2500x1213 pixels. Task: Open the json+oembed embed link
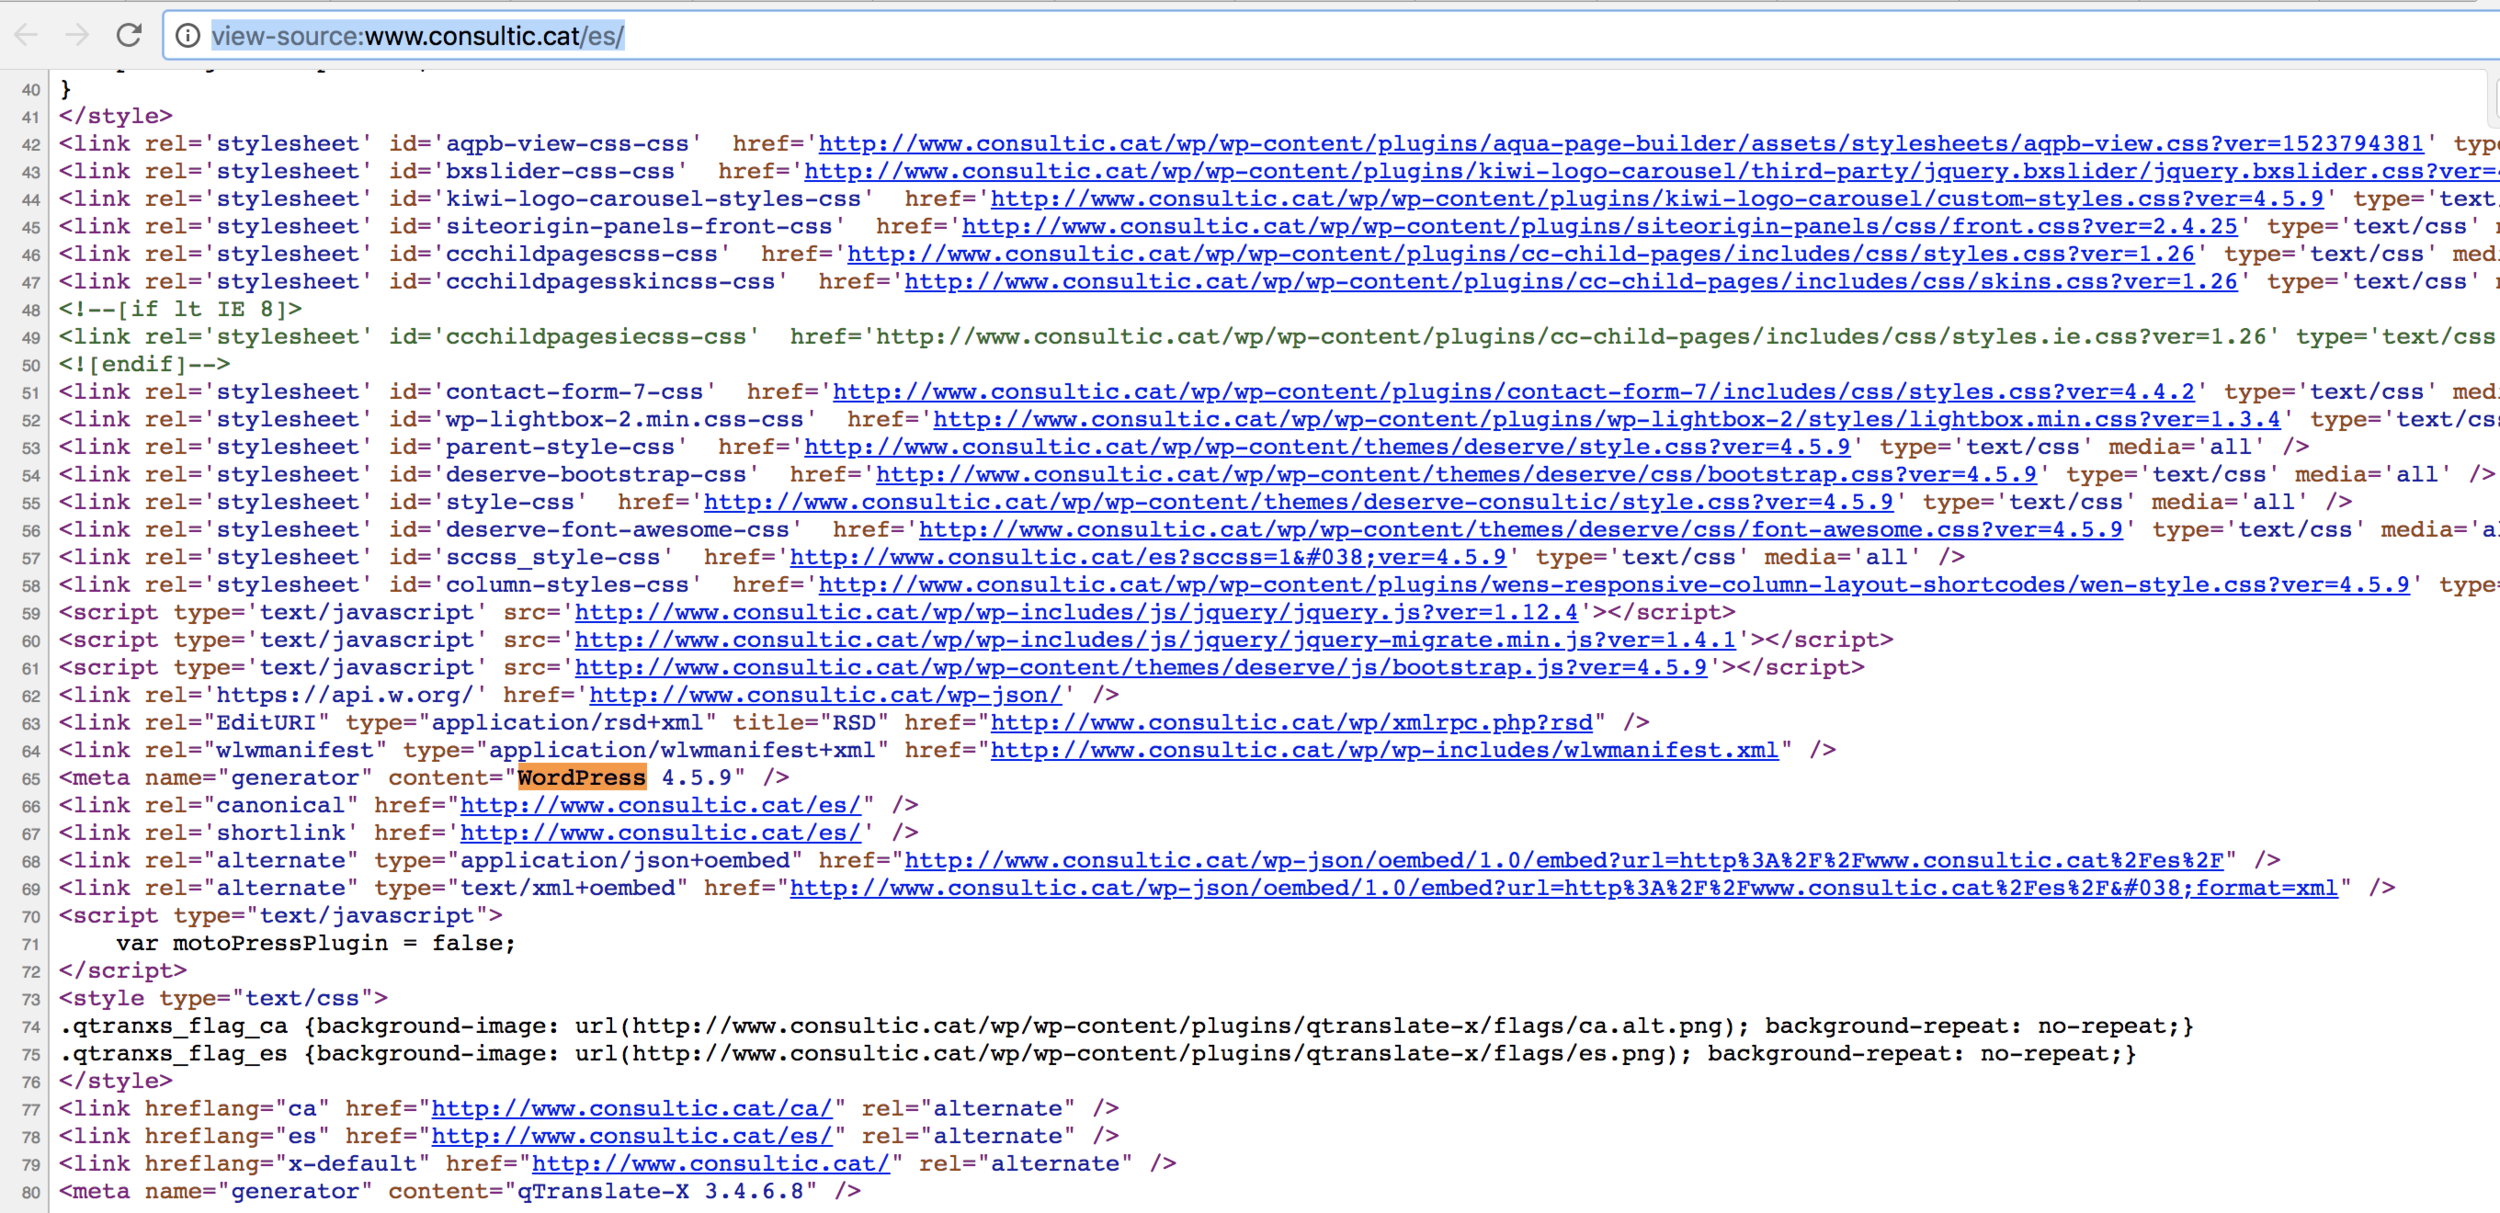coord(1564,861)
